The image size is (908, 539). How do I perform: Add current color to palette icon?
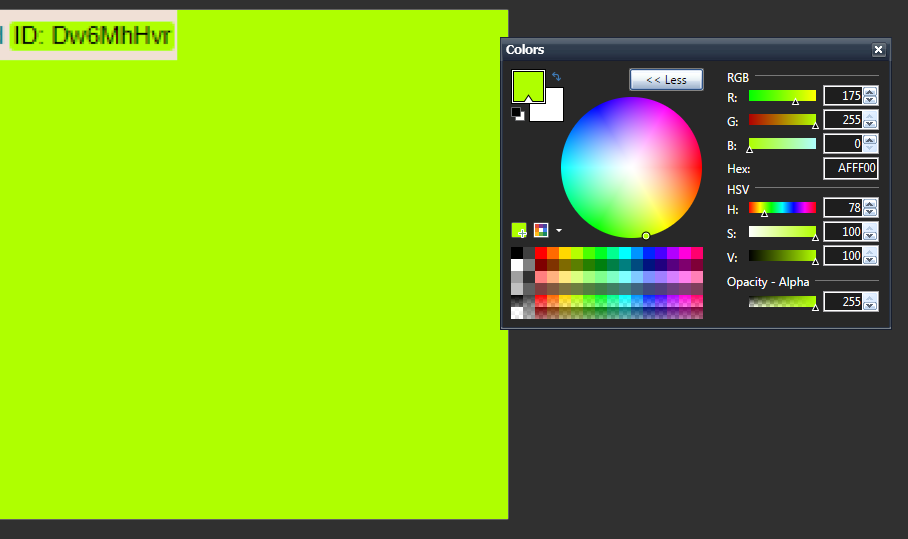[x=519, y=230]
